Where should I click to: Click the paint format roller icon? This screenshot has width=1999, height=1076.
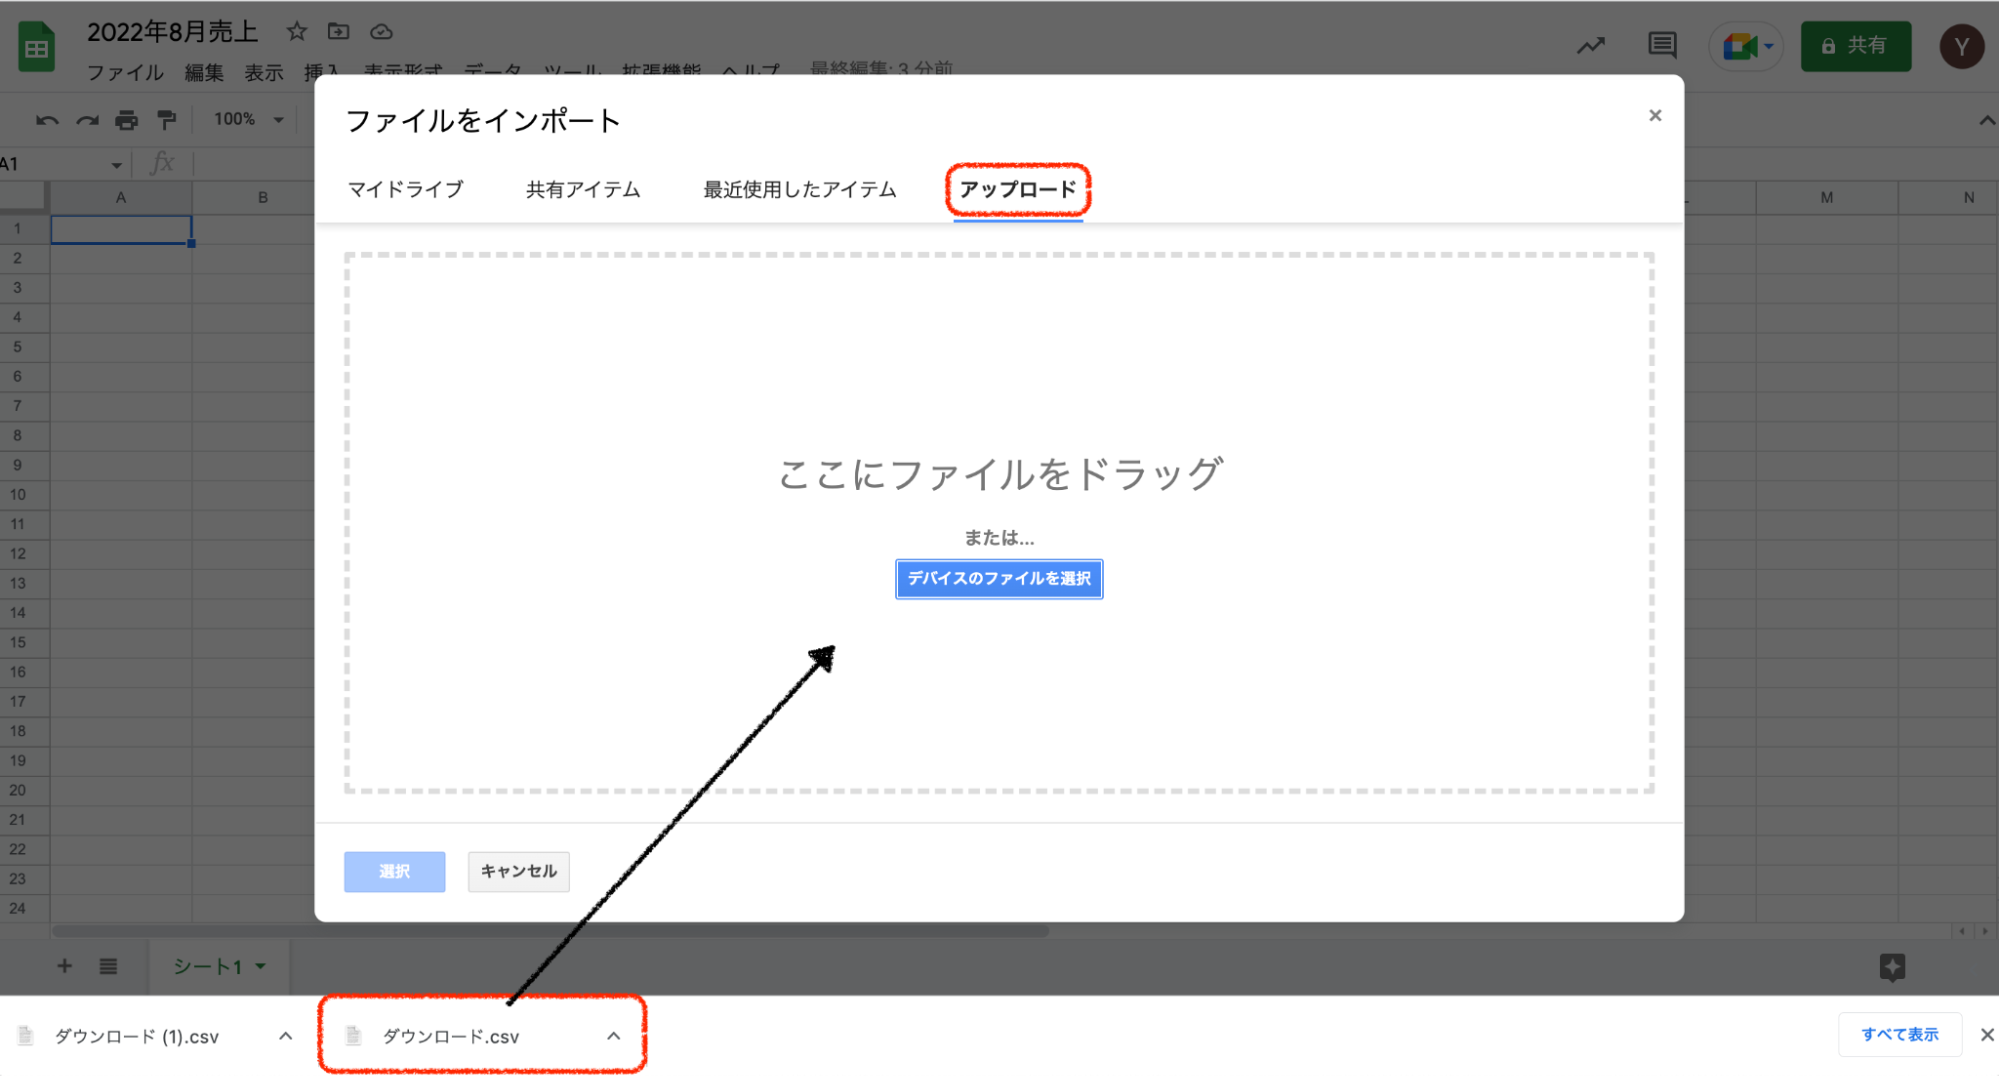(x=167, y=120)
